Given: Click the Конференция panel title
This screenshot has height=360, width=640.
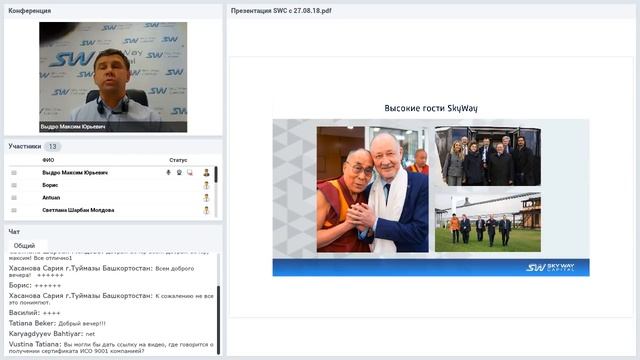Looking at the screenshot, I should [30, 11].
